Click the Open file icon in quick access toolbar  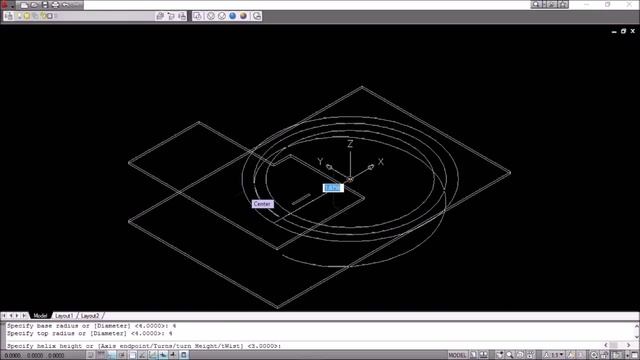[35, 5]
